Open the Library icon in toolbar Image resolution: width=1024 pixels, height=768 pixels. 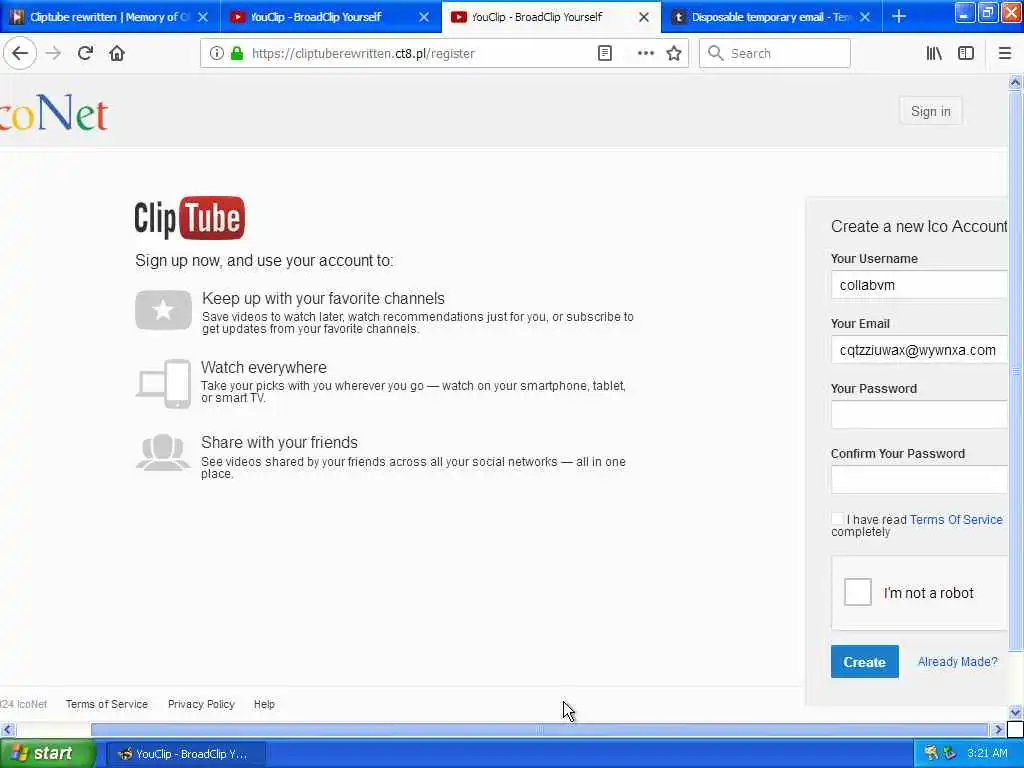pyautogui.click(x=934, y=53)
